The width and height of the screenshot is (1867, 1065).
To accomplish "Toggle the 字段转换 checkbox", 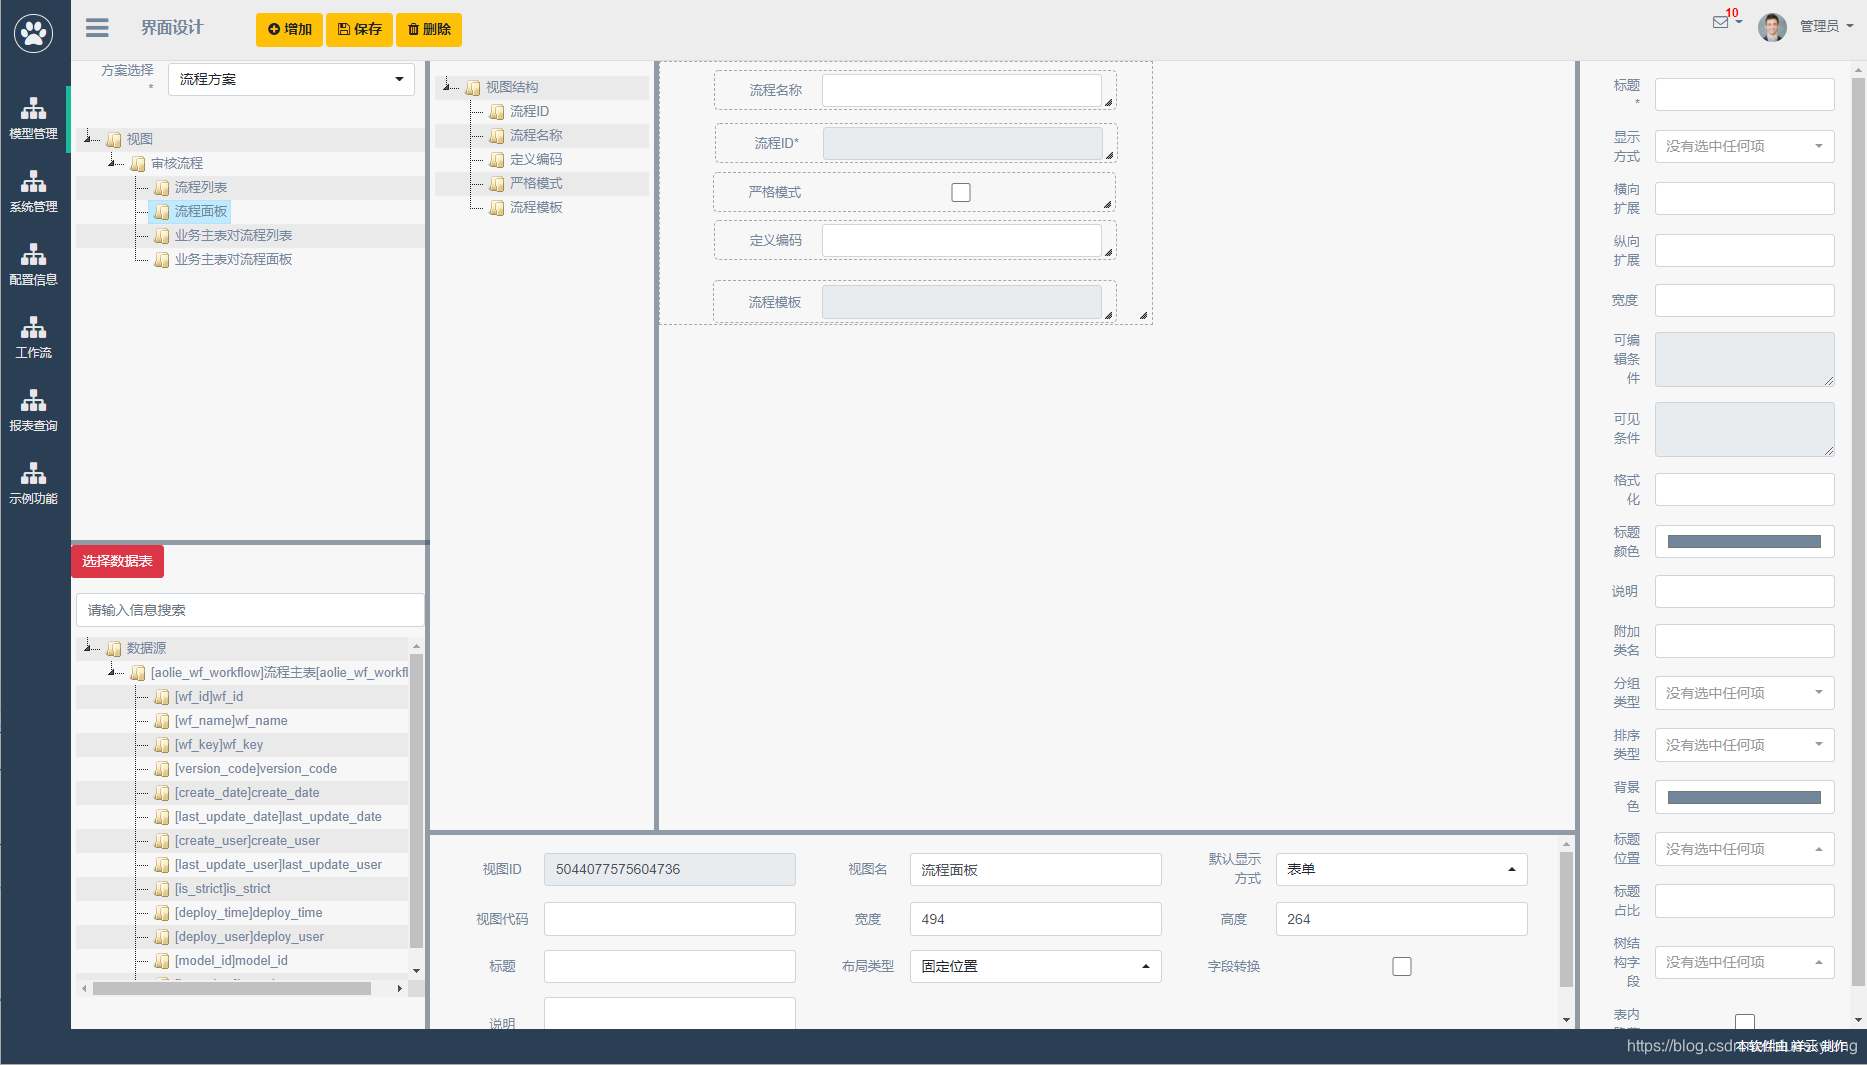I will tap(1402, 966).
